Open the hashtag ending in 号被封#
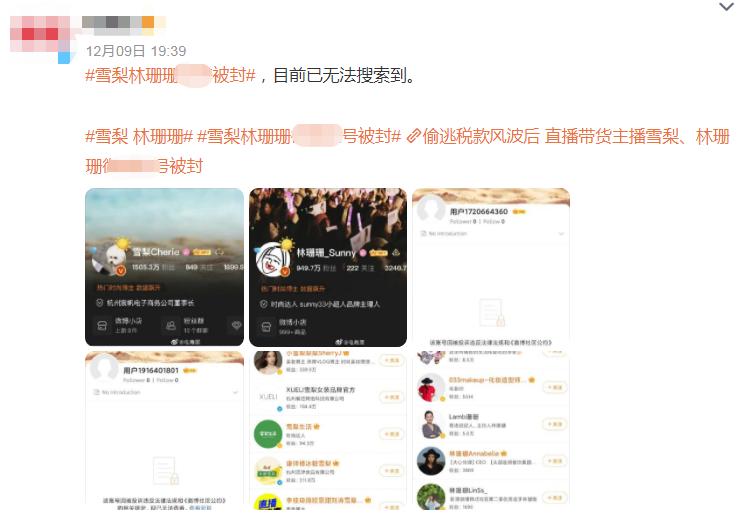Viewport: 744px width, 523px height. pos(299,137)
